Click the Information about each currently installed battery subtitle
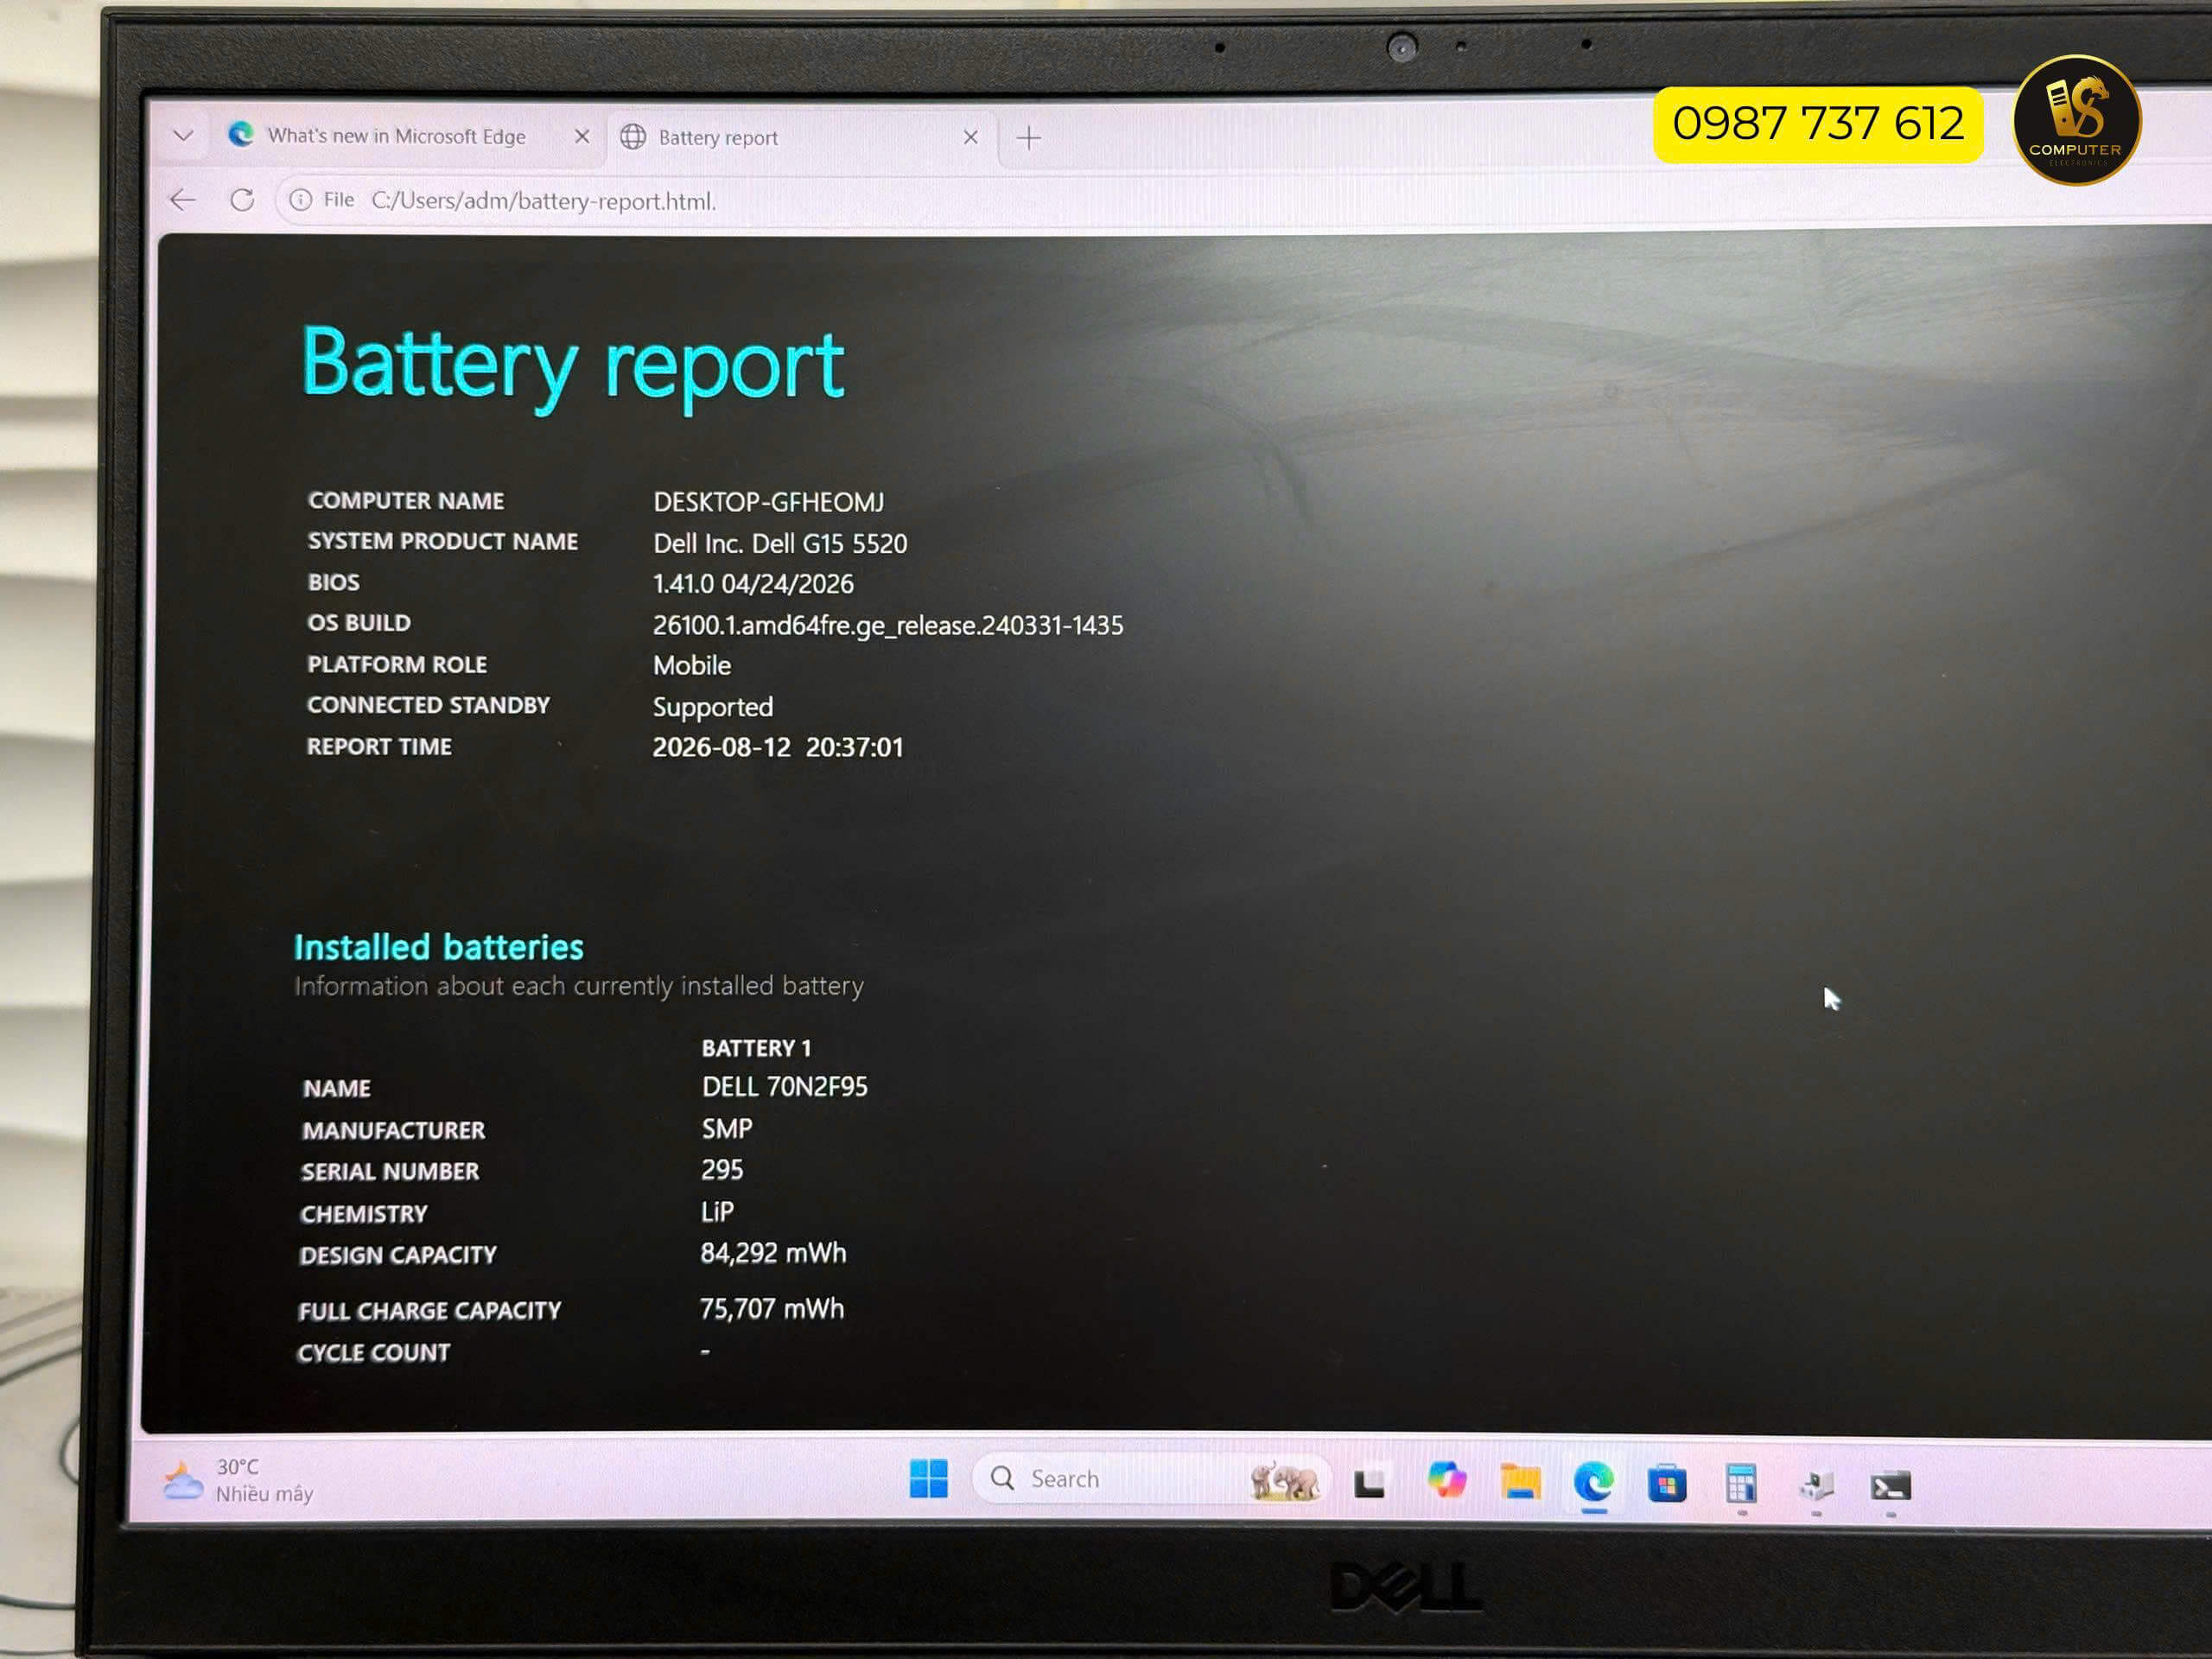Screen dimensions: 2212x1659 579,986
